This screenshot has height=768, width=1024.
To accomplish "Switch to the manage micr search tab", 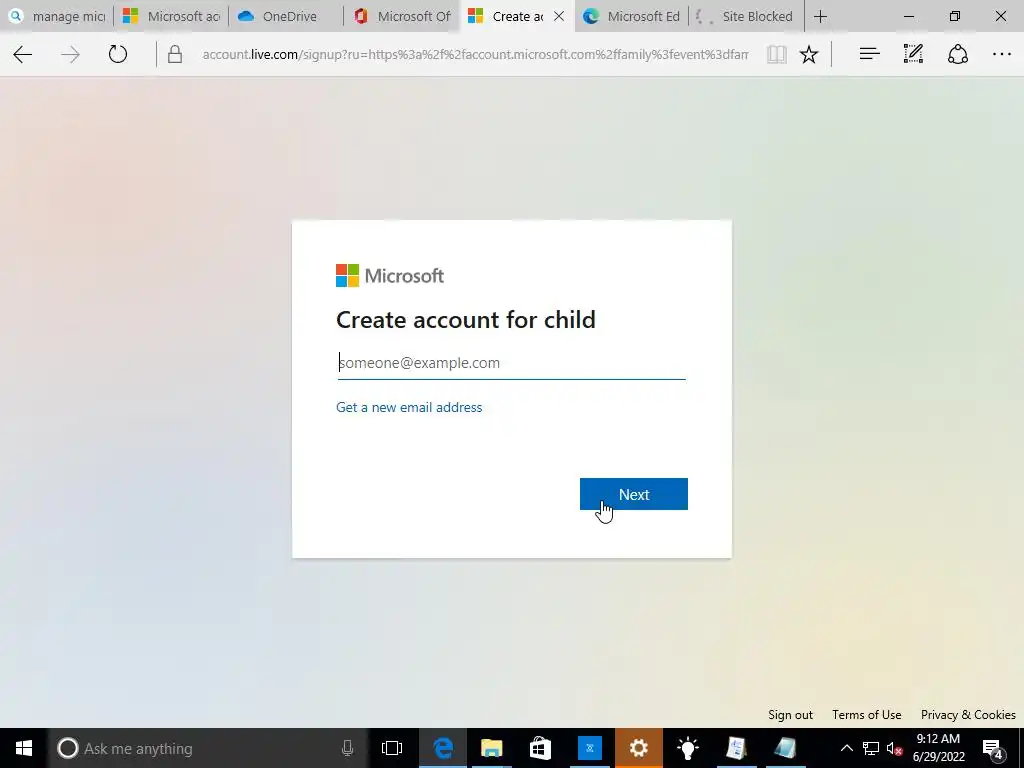I will [x=57, y=16].
